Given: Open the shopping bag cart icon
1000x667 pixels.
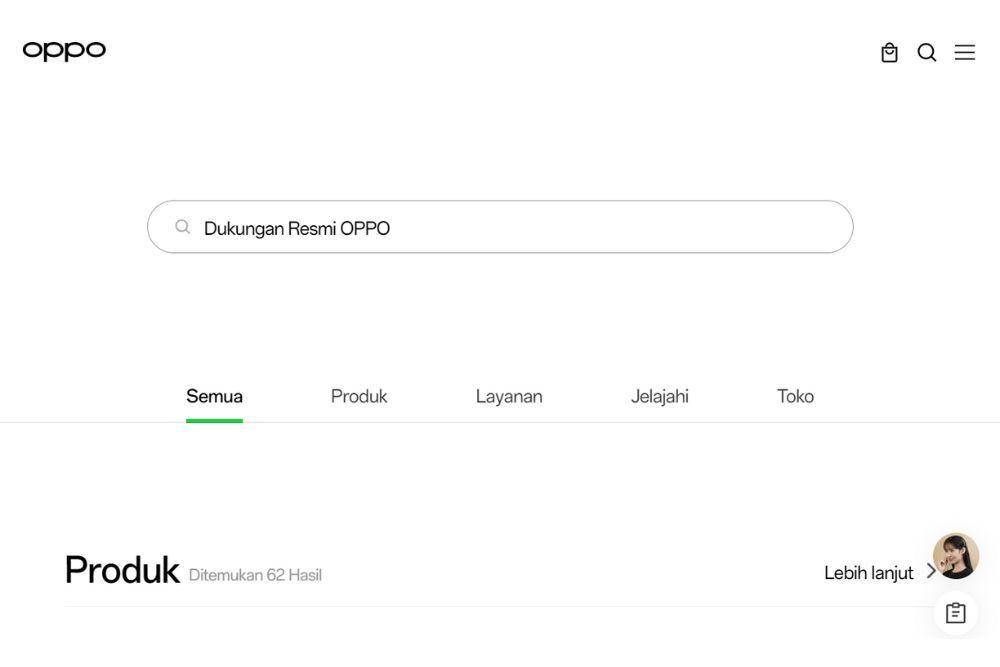Looking at the screenshot, I should click(889, 52).
